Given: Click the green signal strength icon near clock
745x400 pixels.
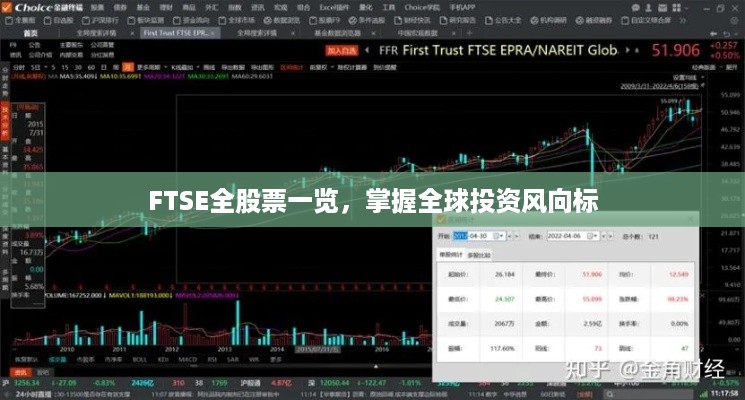Looking at the screenshot, I should (x=704, y=393).
